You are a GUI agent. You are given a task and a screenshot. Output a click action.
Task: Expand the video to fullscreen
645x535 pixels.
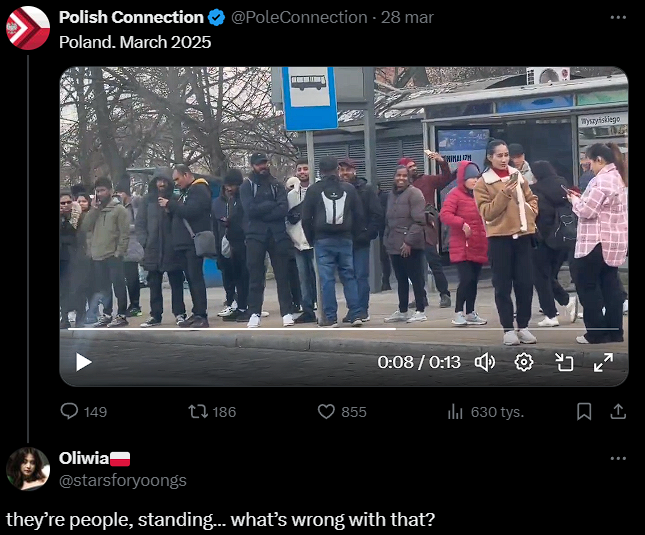click(x=603, y=362)
